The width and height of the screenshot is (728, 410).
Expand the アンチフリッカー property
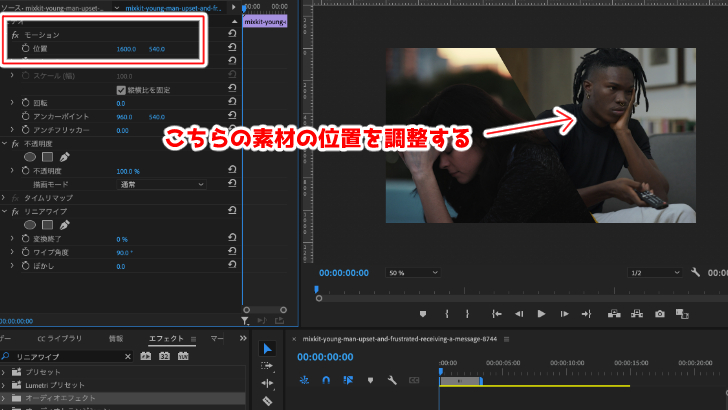(12, 129)
